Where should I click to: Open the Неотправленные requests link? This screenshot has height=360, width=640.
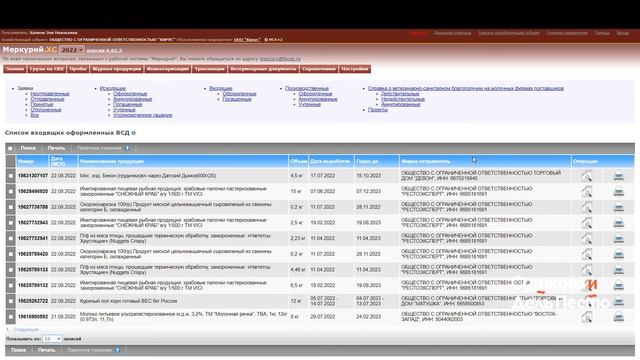(x=50, y=94)
